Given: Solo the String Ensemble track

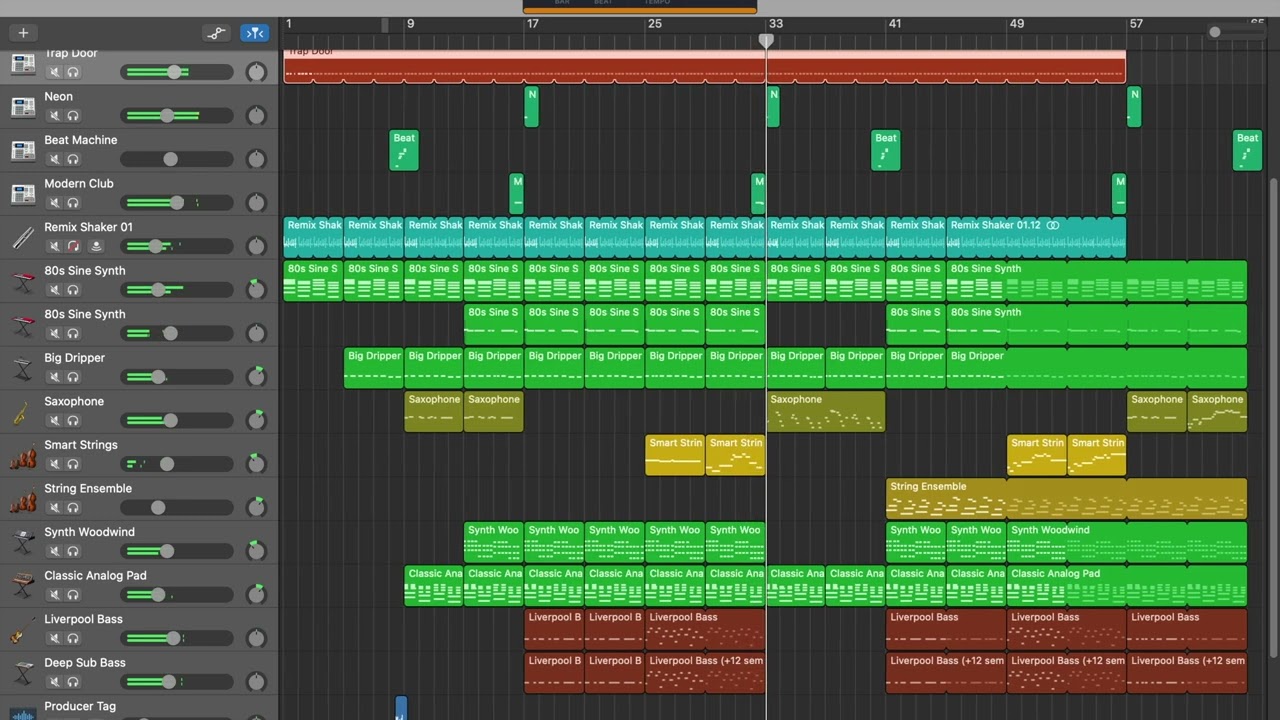Looking at the screenshot, I should pos(73,508).
